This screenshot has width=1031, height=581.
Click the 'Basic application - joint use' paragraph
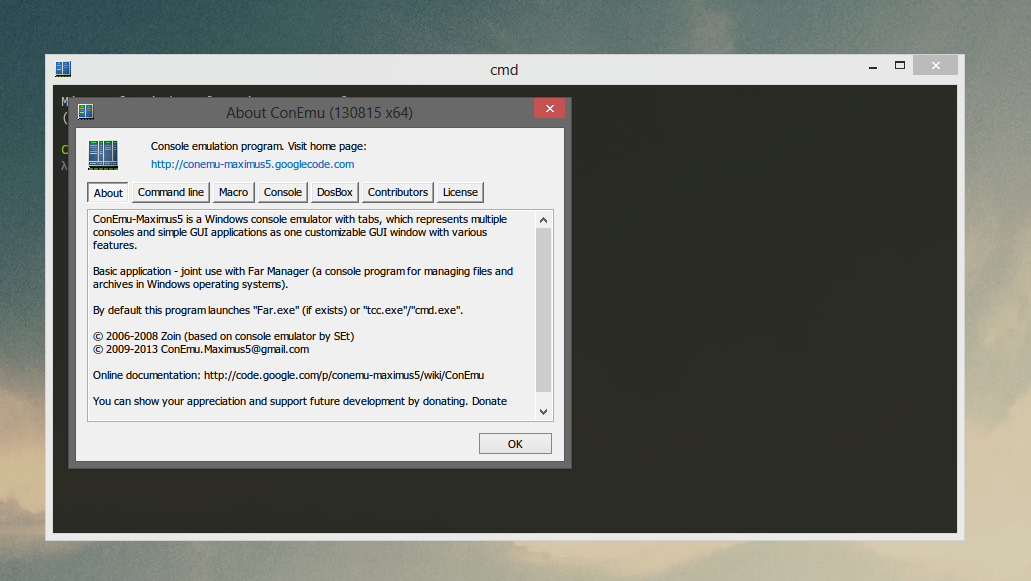point(303,278)
